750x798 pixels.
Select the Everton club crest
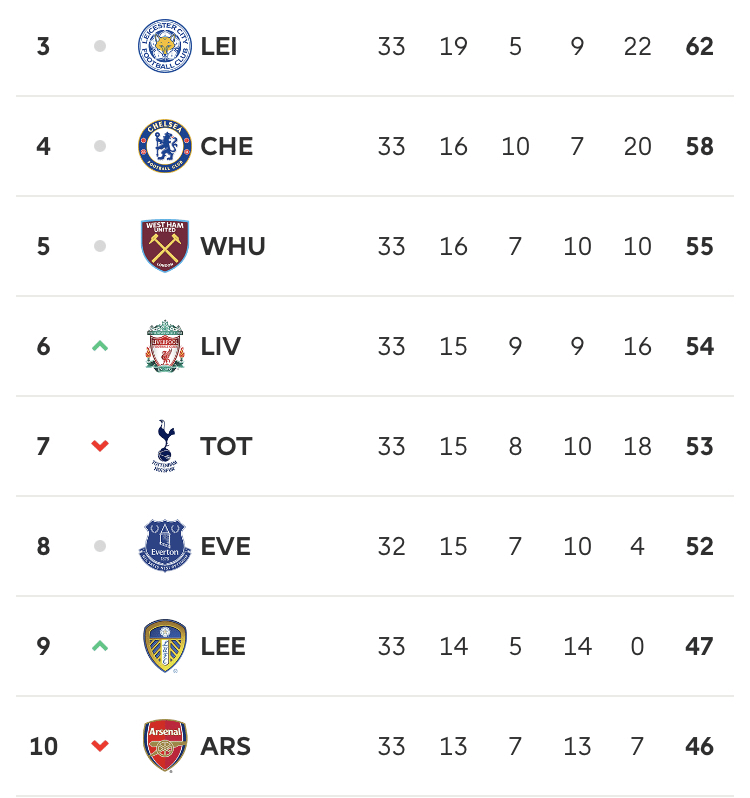click(164, 547)
